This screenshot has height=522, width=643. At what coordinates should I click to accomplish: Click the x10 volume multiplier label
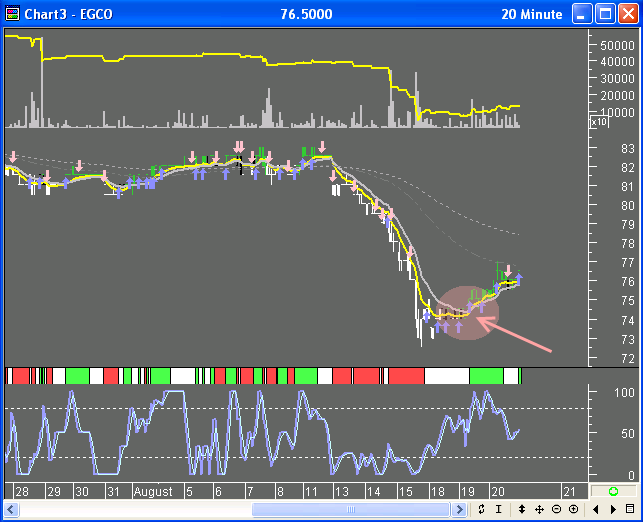[599, 122]
